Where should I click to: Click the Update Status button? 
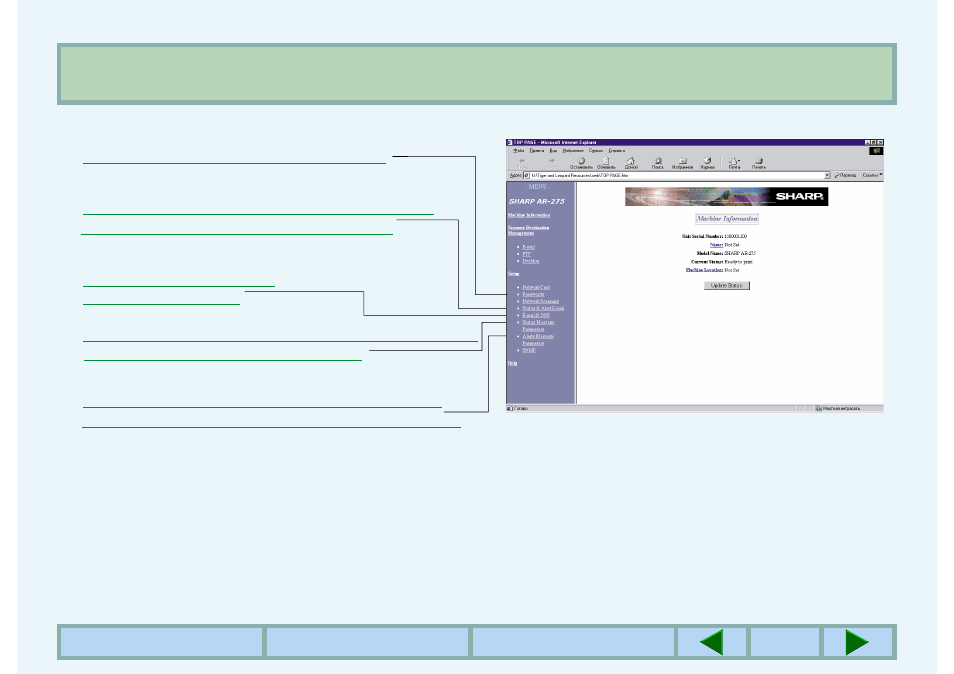(726, 285)
